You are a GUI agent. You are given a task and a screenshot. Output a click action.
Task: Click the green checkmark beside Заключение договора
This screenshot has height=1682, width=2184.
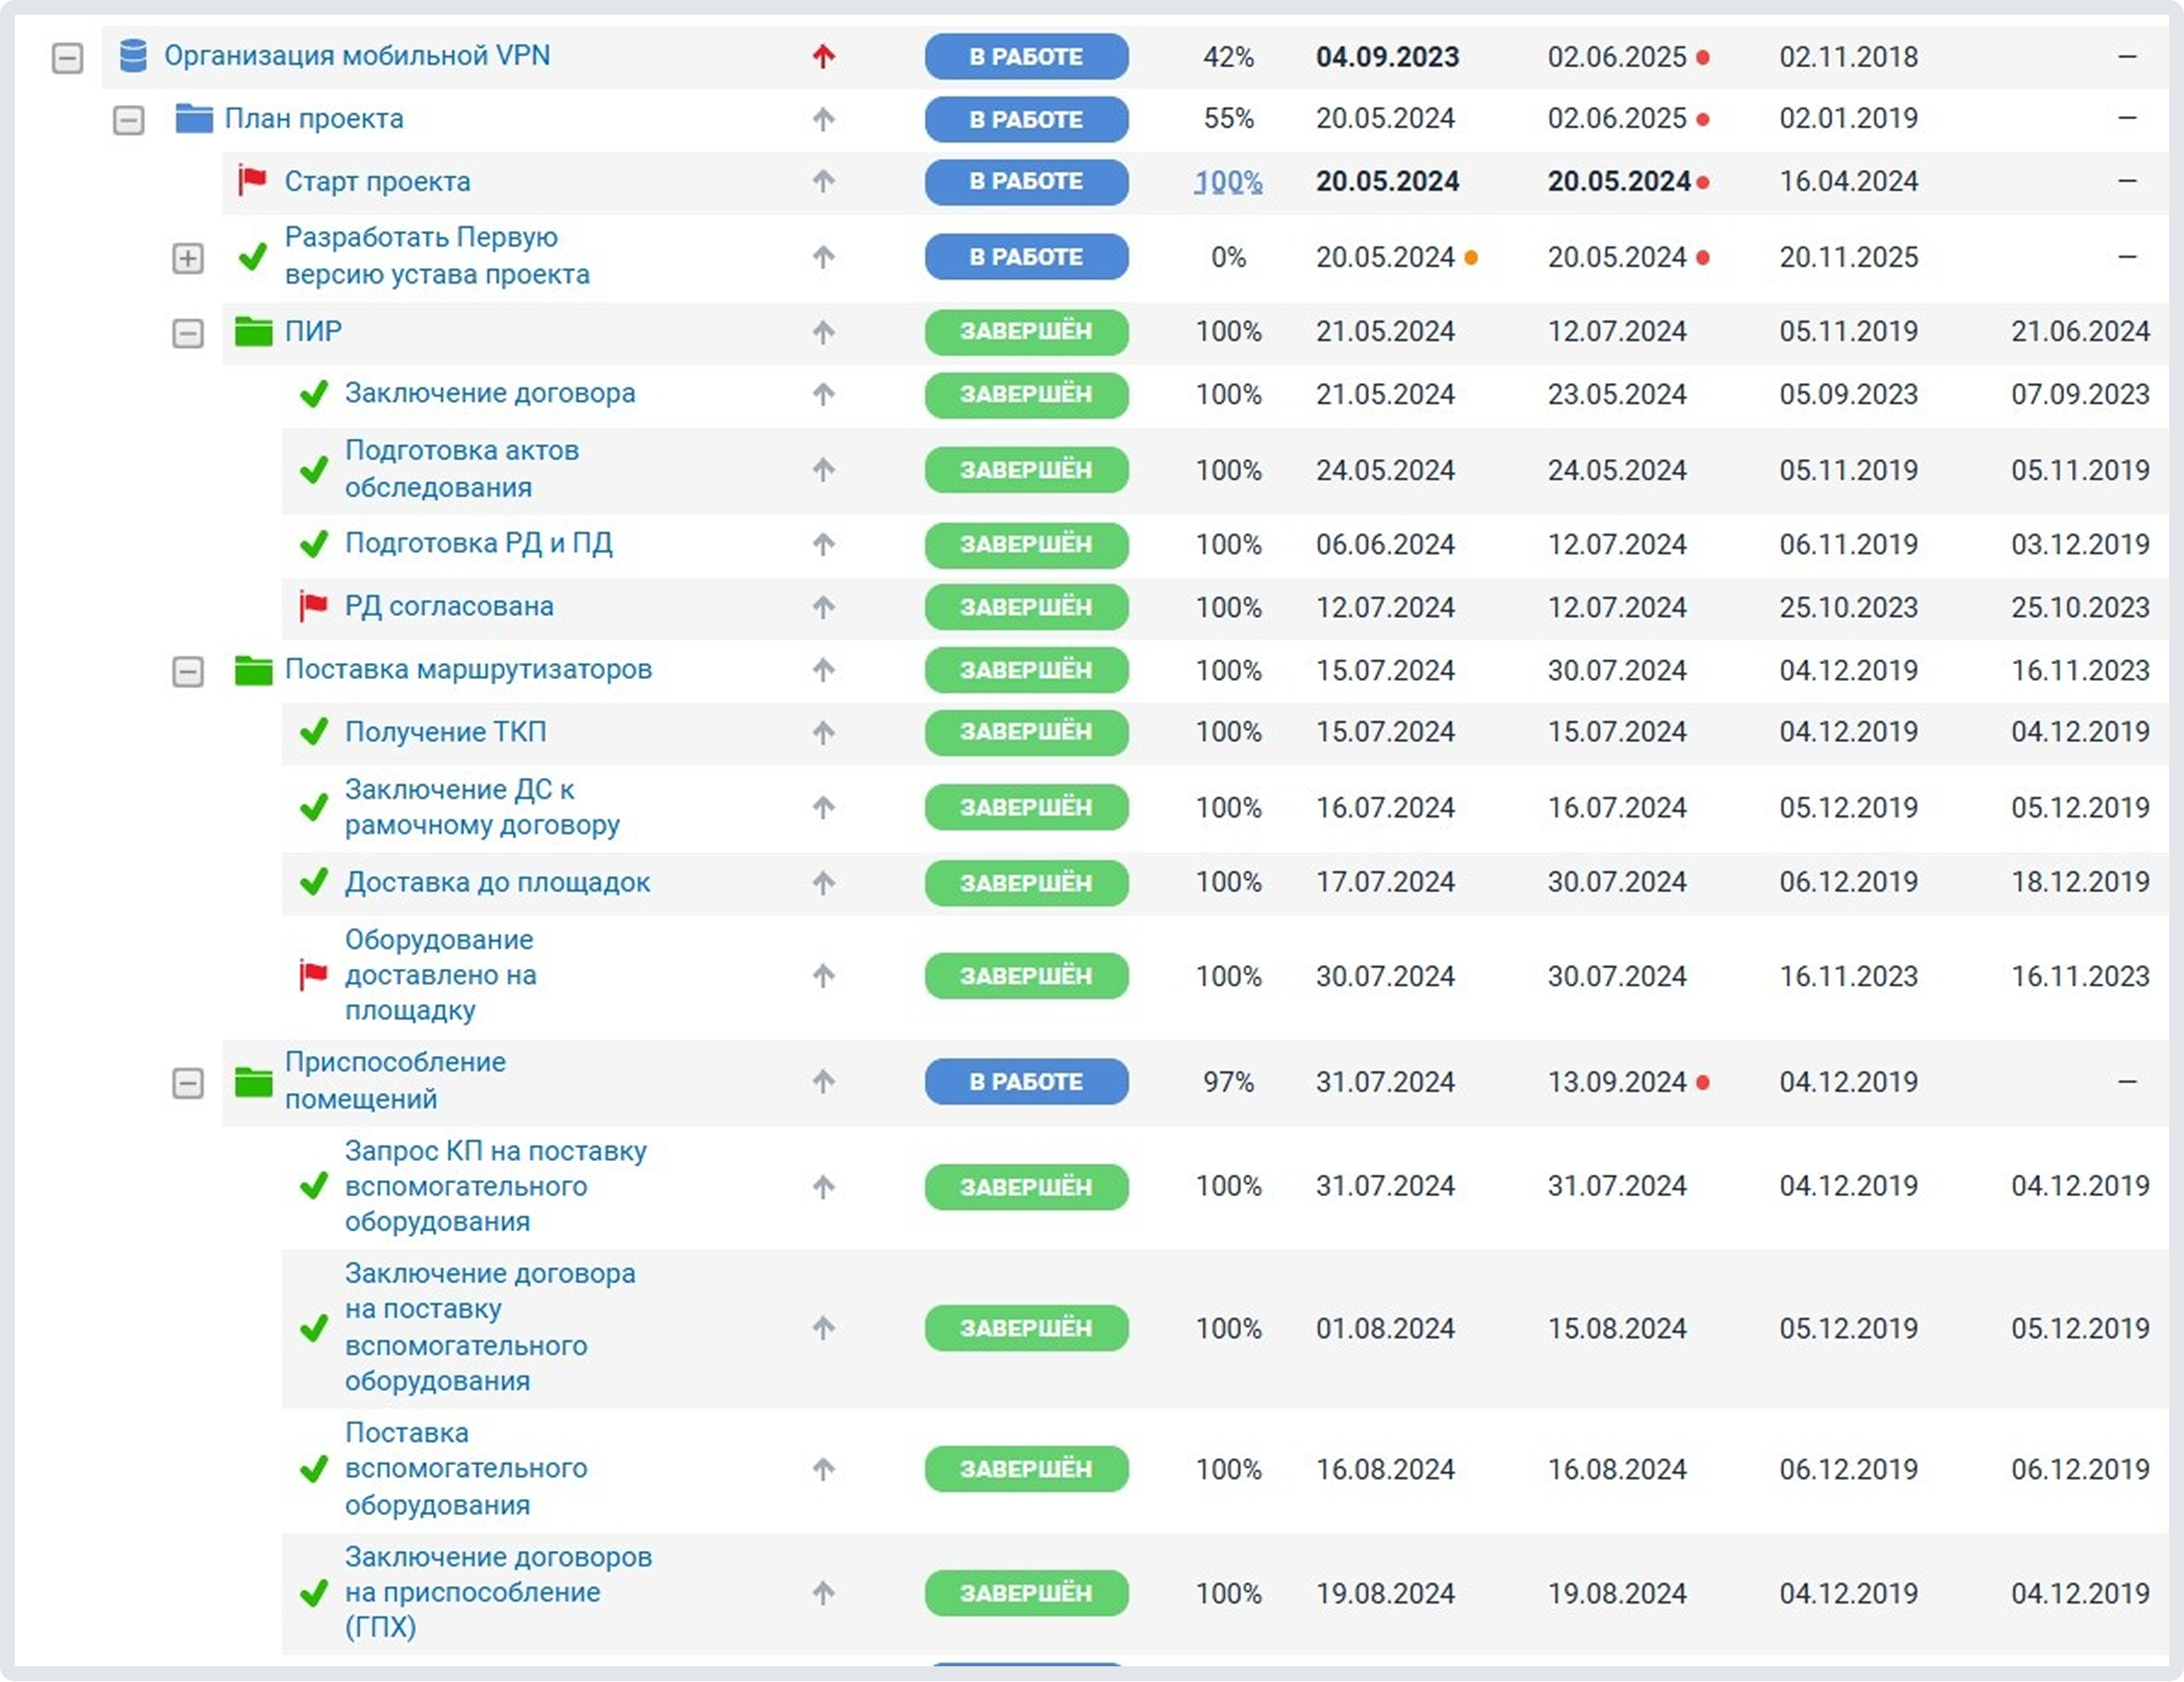[x=313, y=394]
